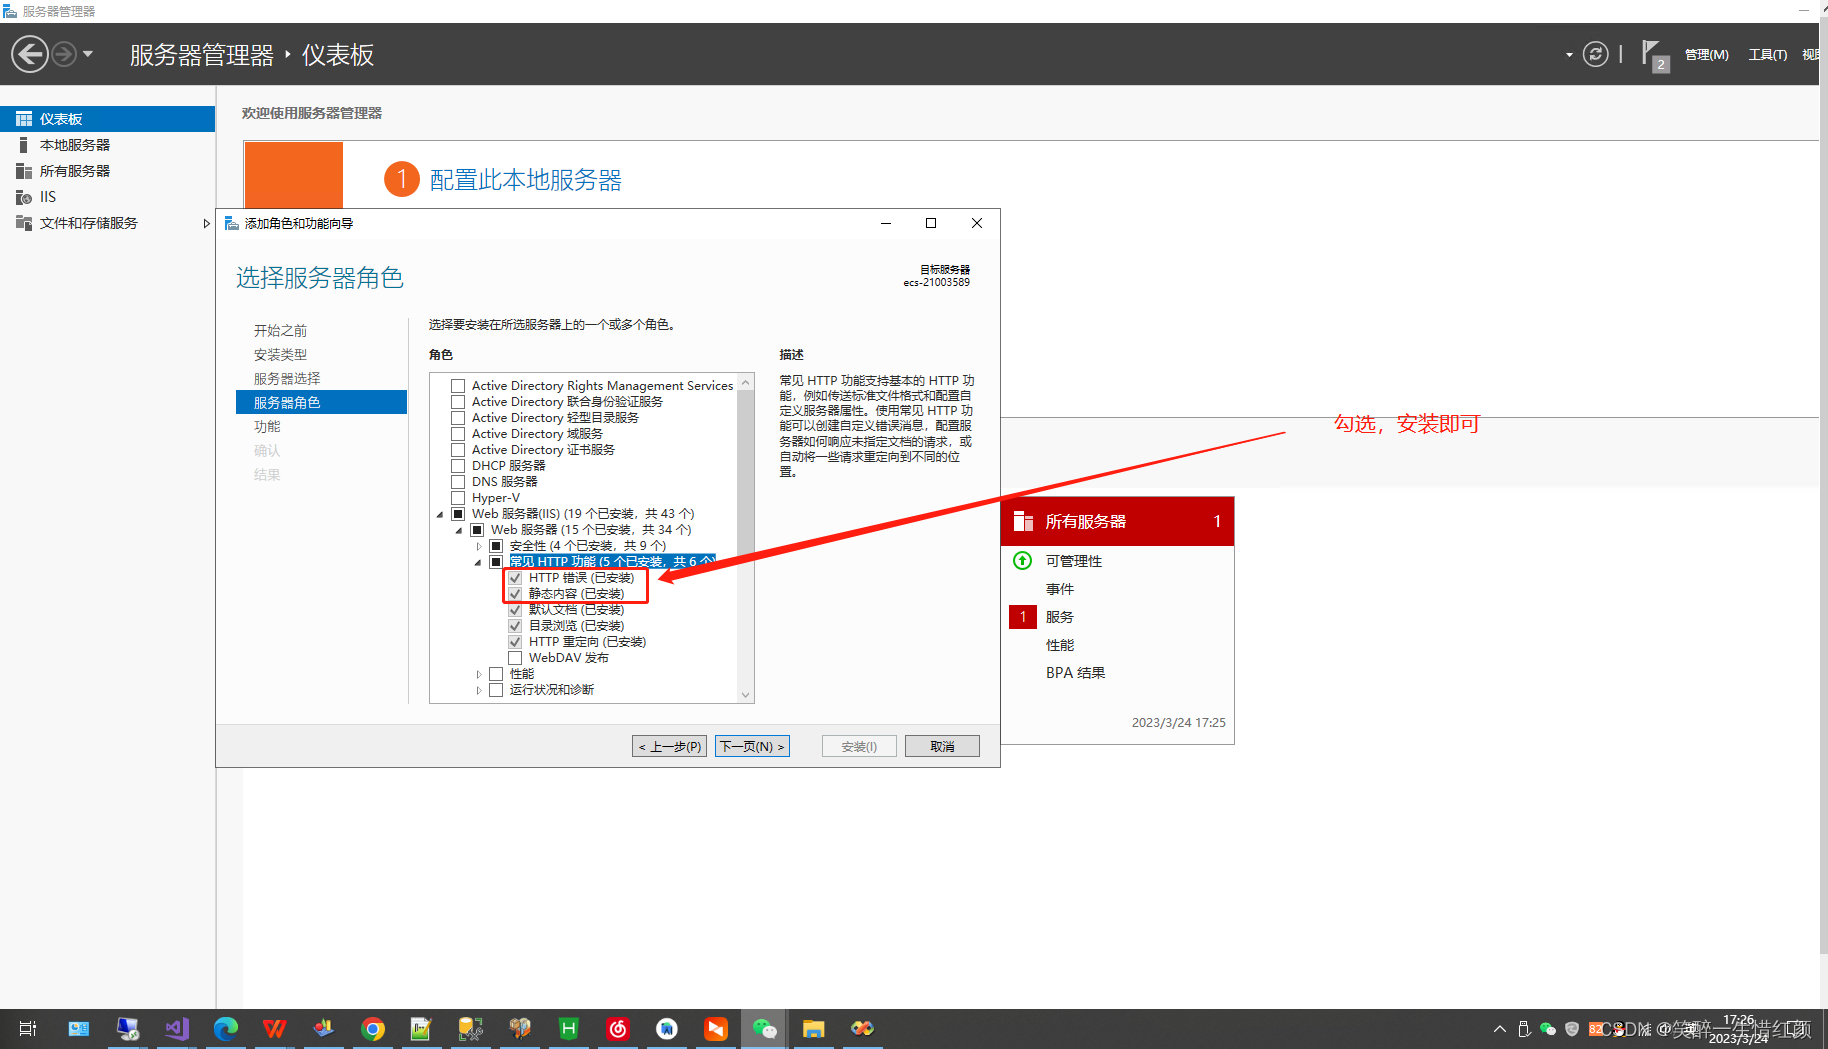The width and height of the screenshot is (1828, 1049).
Task: Collapse the 常见 HTTP 功能 tree node
Action: point(478,563)
